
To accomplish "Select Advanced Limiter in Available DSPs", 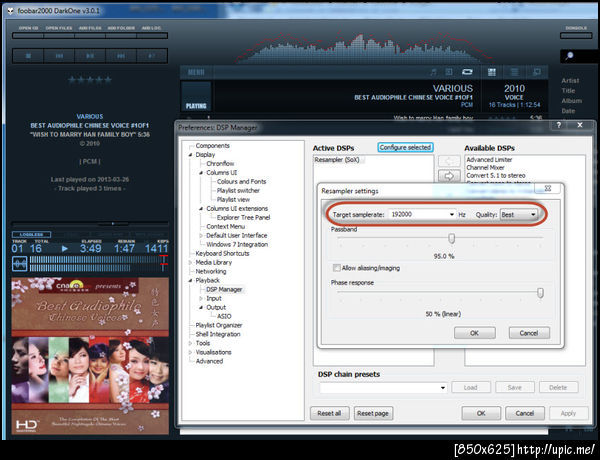I will [x=489, y=160].
